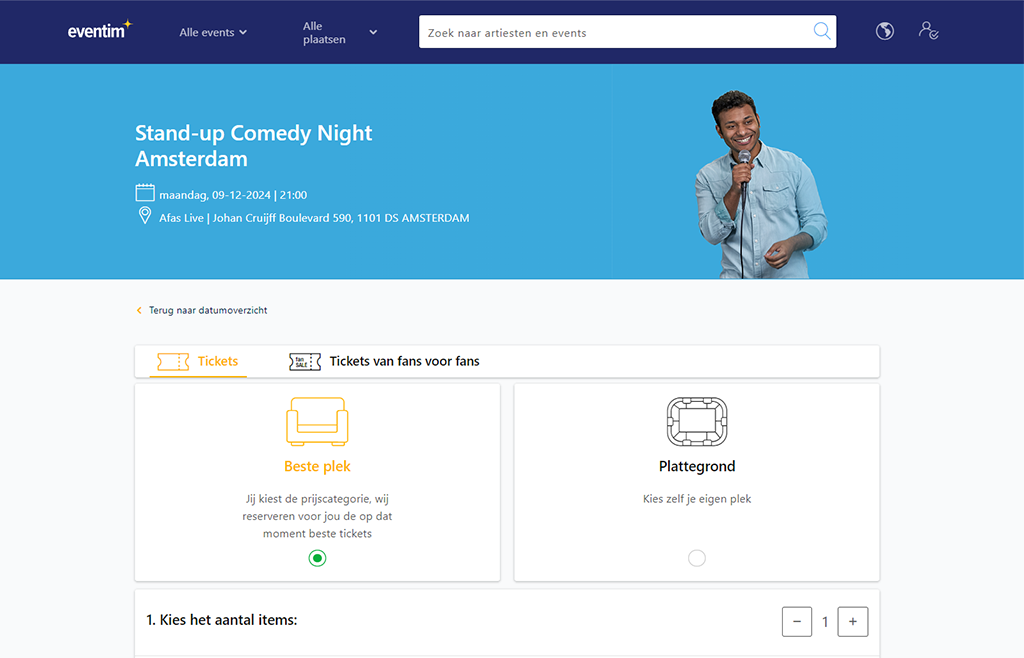
Task: Open the language globe icon
Action: (x=884, y=31)
